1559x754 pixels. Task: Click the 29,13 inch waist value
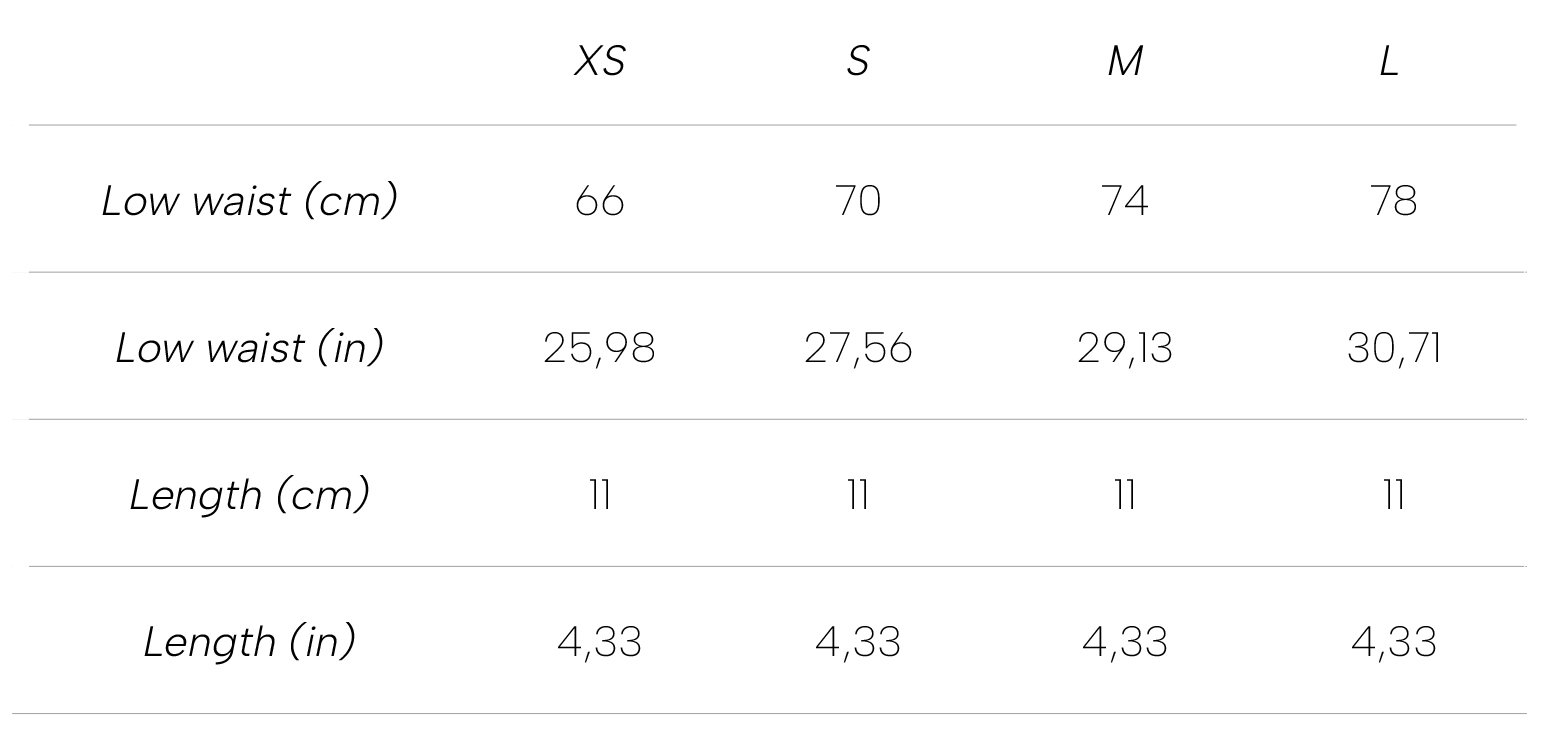tap(1125, 349)
